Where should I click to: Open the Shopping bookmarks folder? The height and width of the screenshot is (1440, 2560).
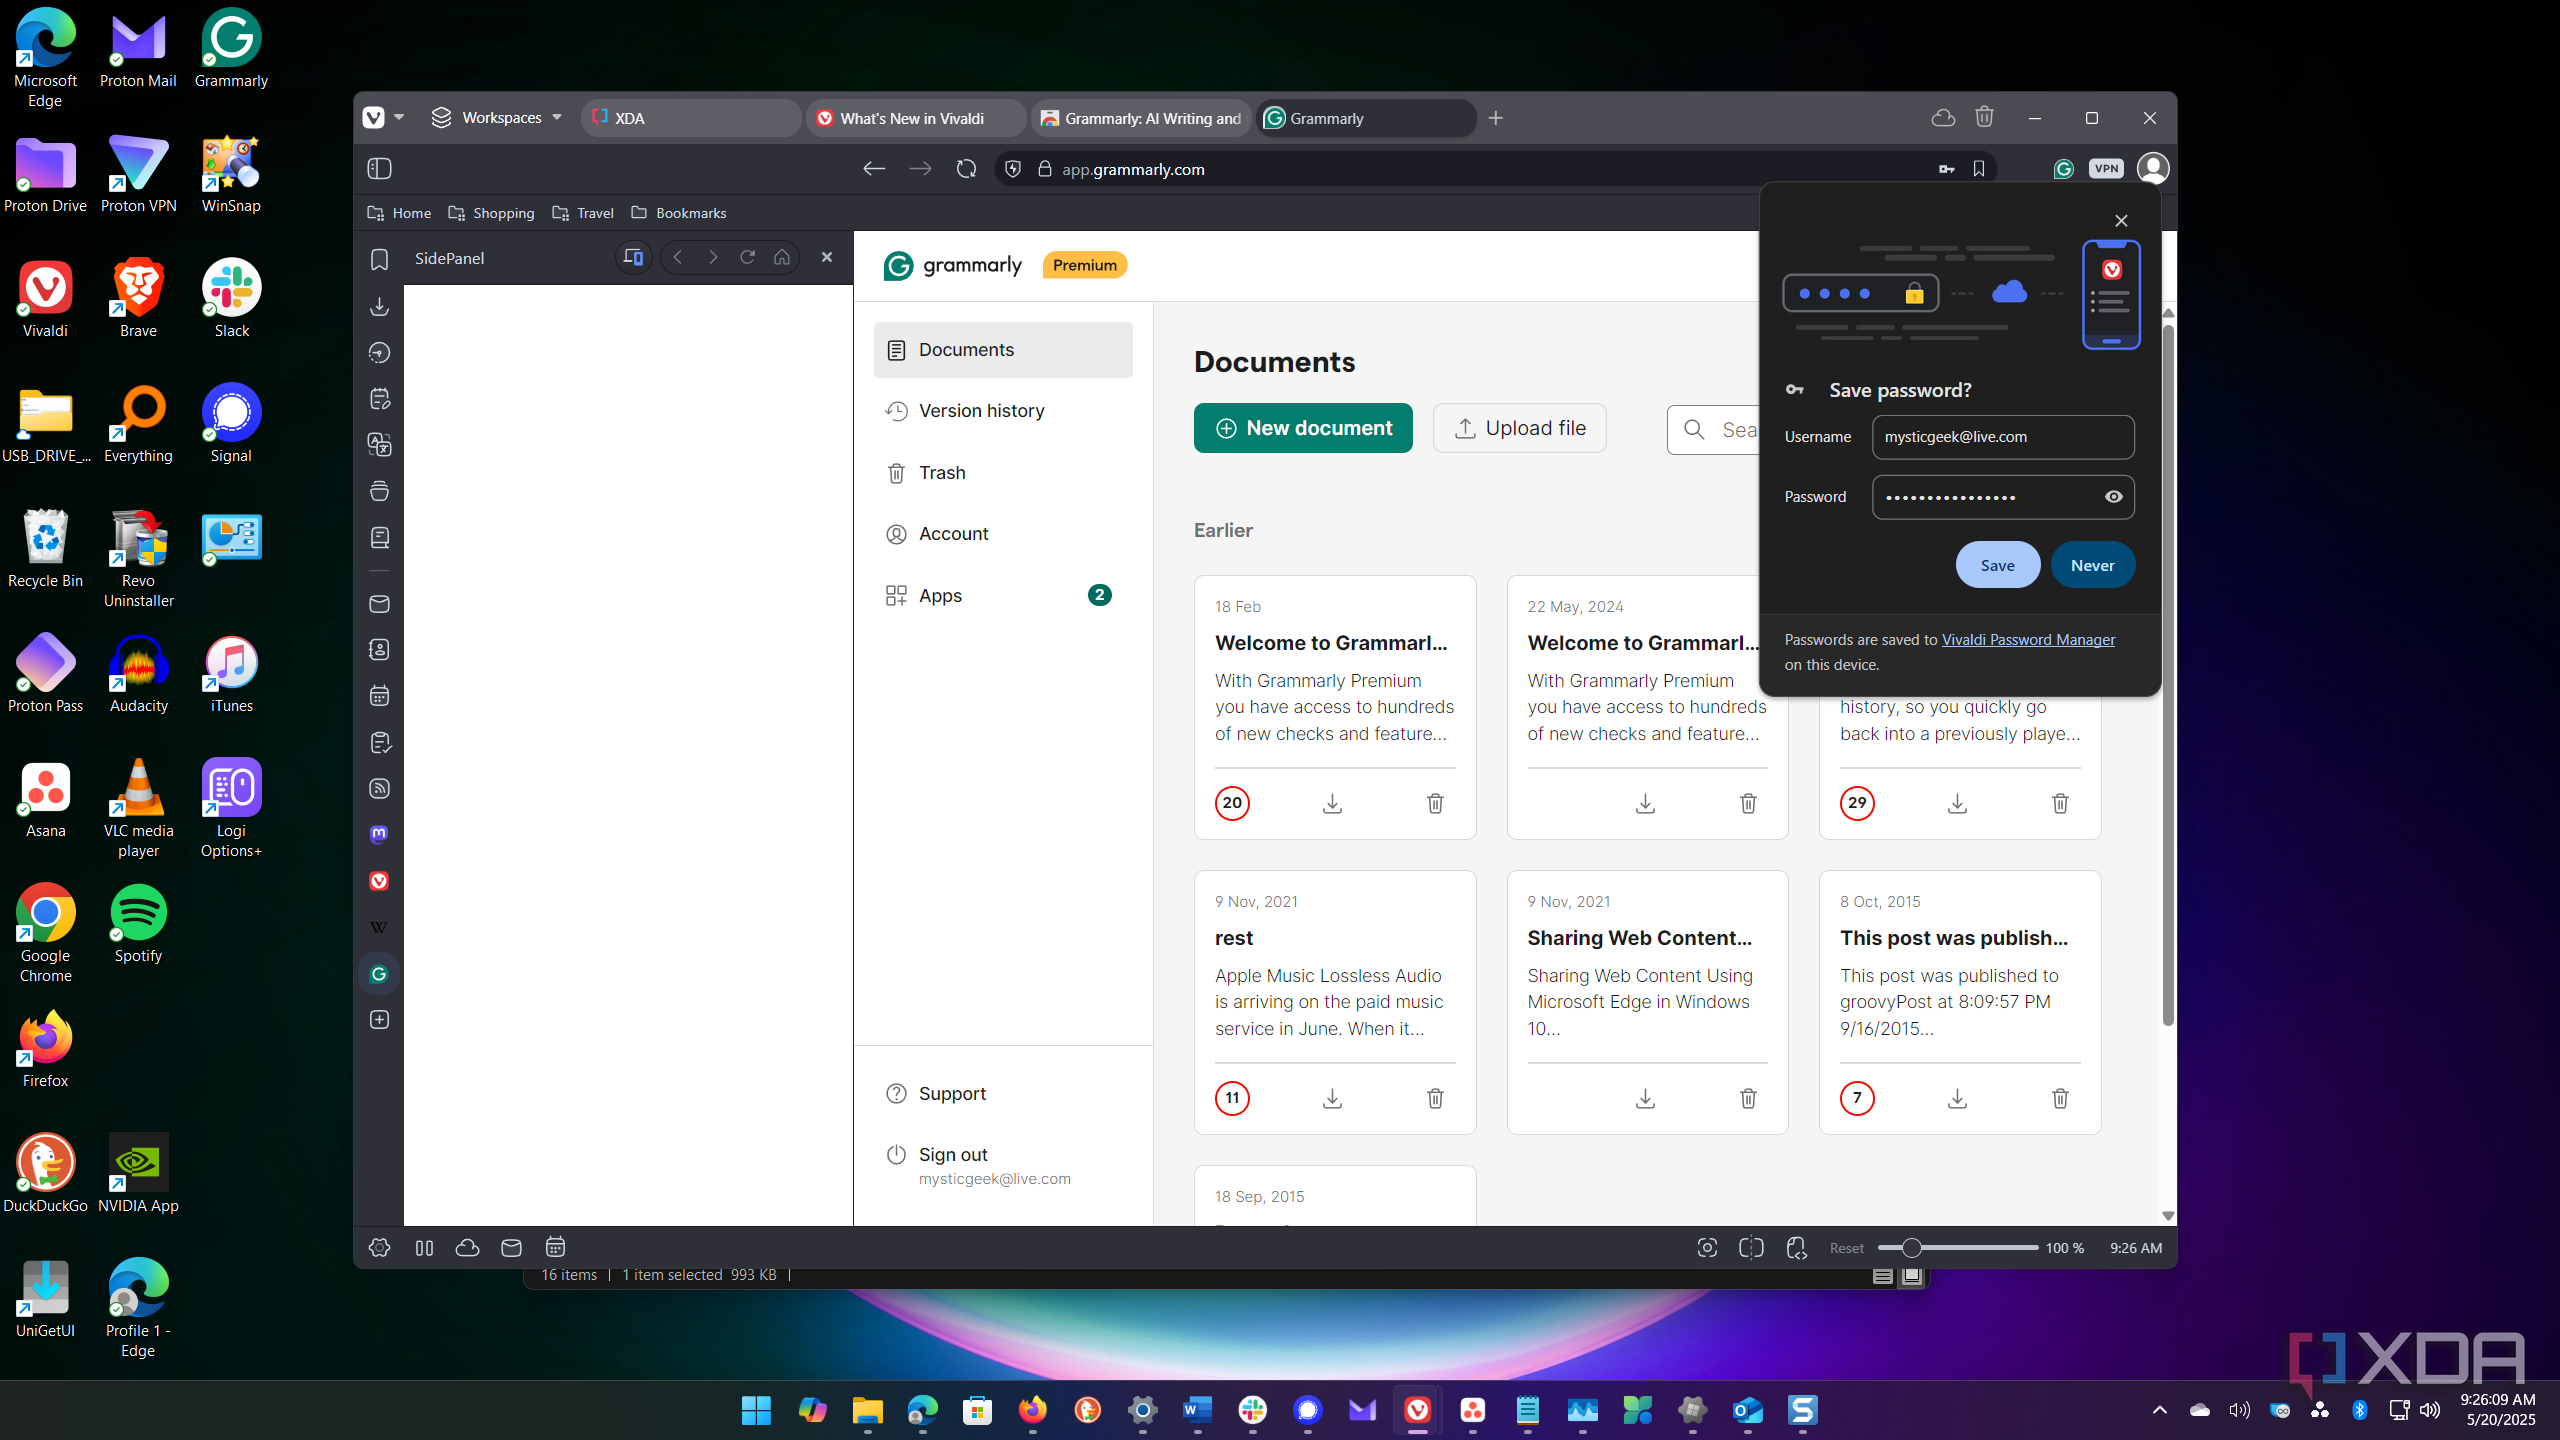pos(491,213)
